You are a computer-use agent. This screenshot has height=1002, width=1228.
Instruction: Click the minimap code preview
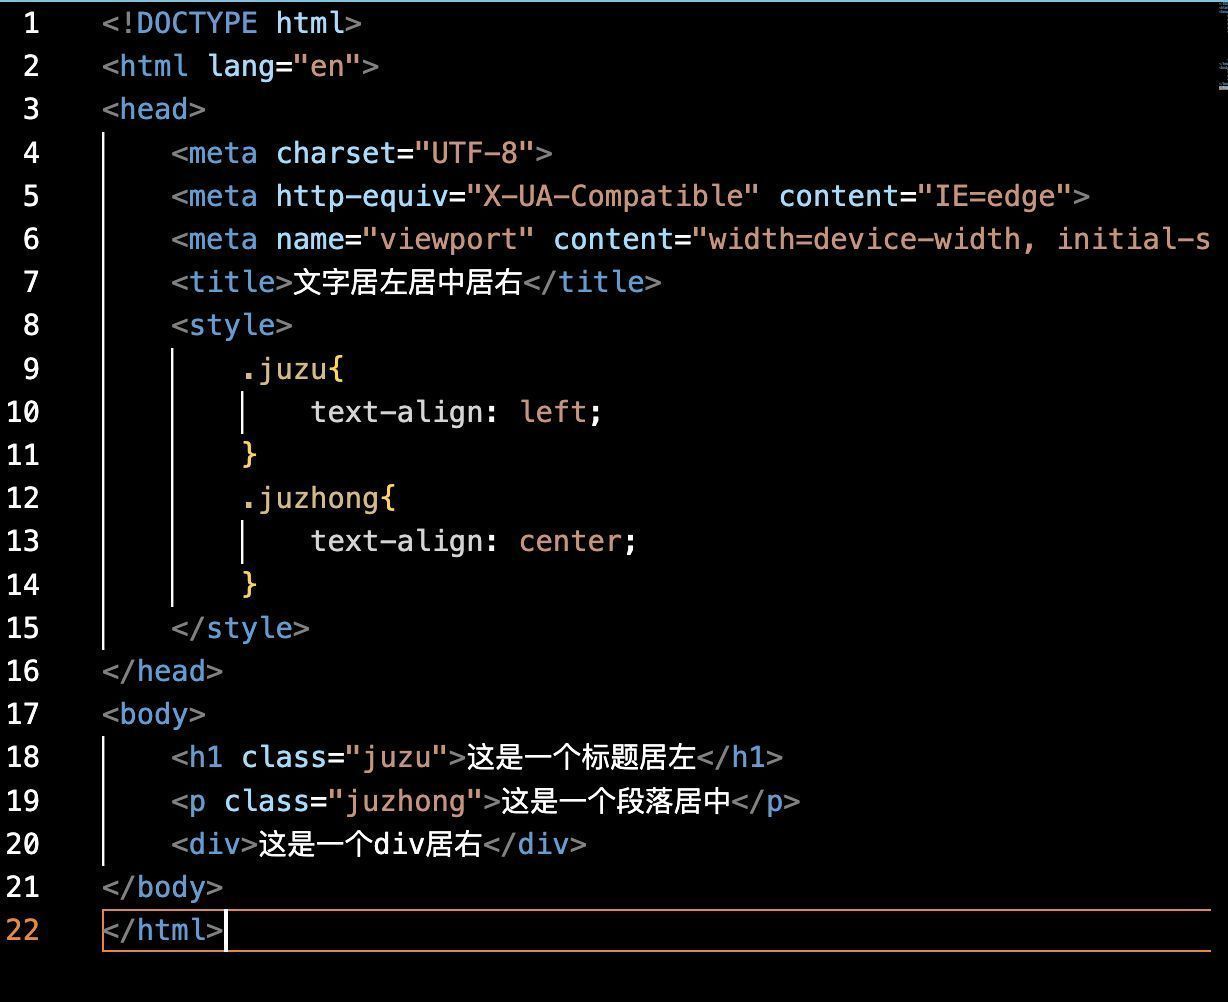(x=1222, y=75)
